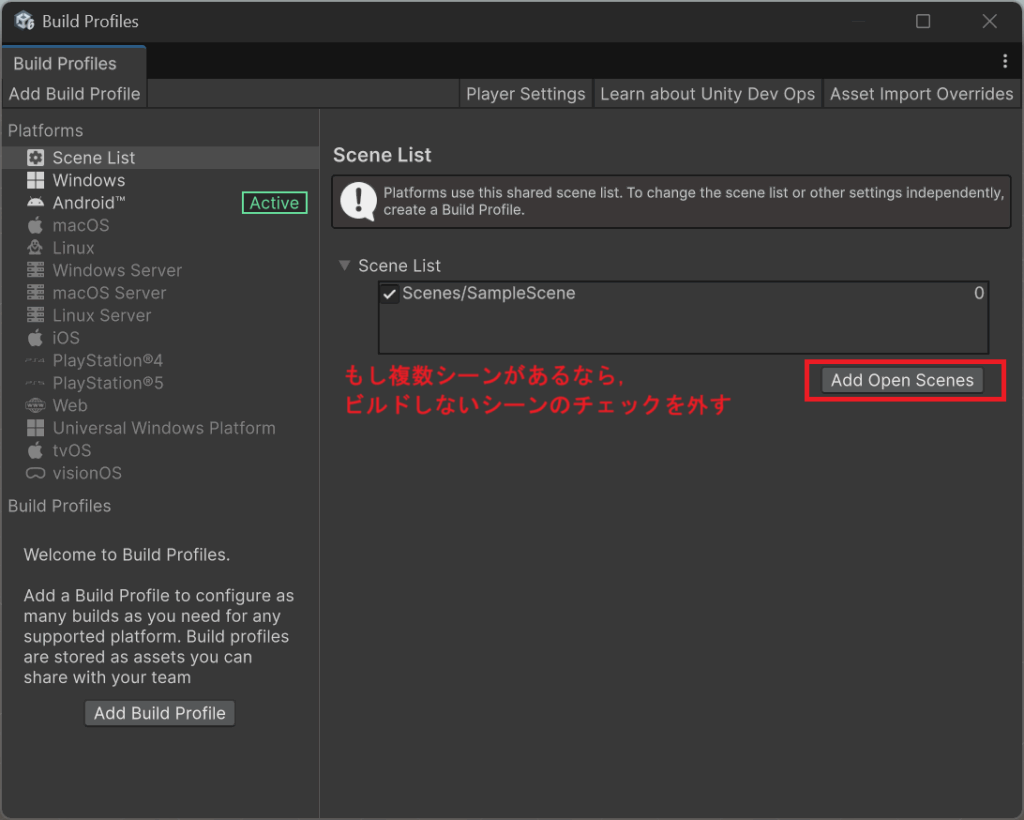Click the visionOS headset icon
This screenshot has height=820, width=1024.
(35, 473)
